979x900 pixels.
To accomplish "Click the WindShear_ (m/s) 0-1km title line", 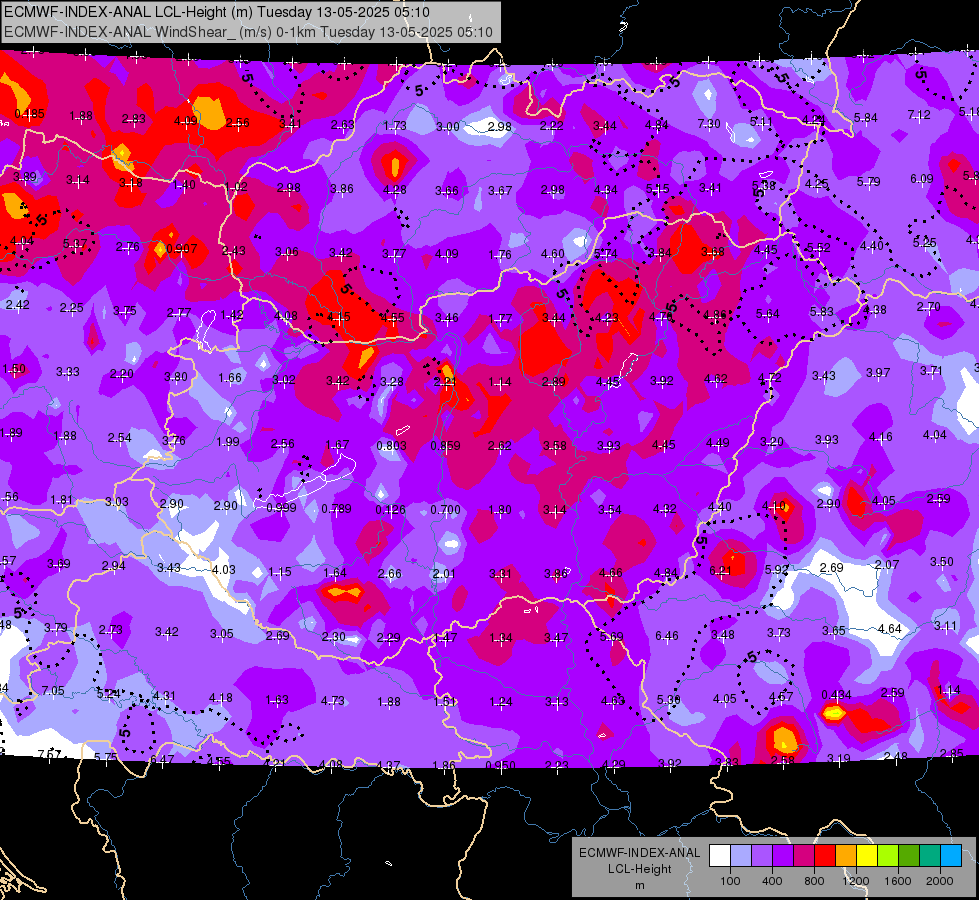I will (248, 32).
